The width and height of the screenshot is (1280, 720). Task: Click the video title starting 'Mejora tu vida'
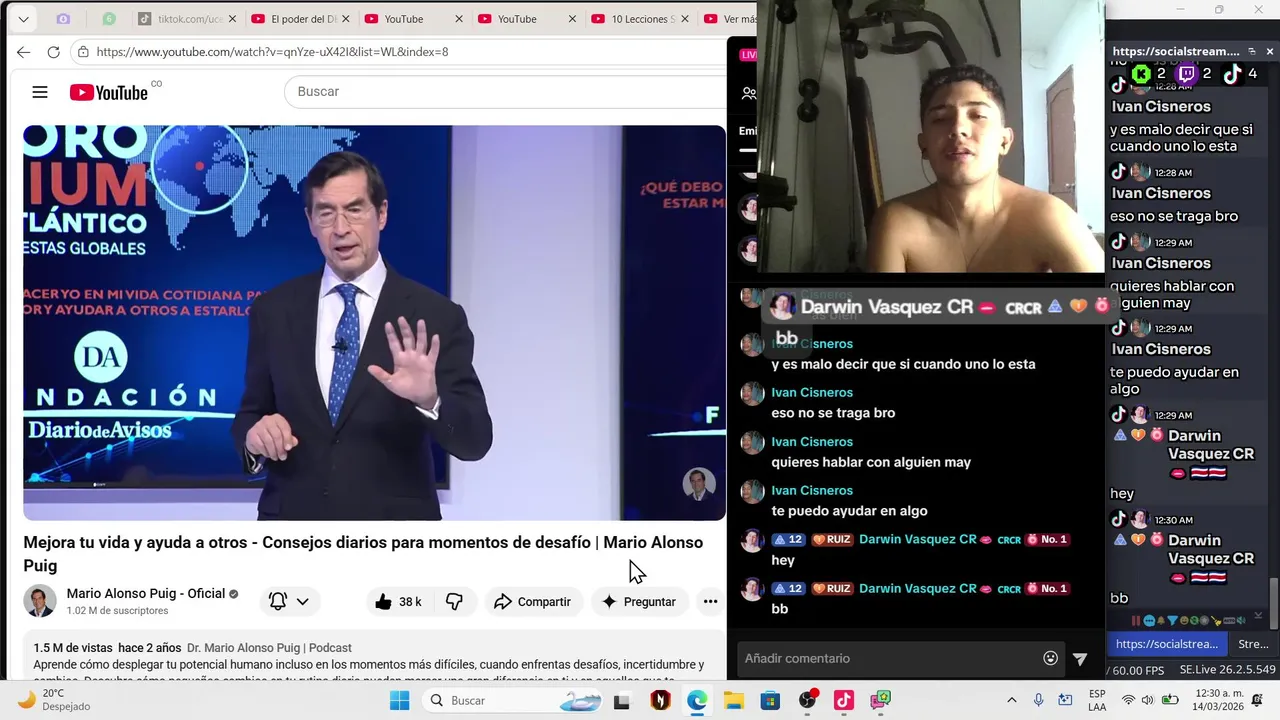[x=363, y=554]
